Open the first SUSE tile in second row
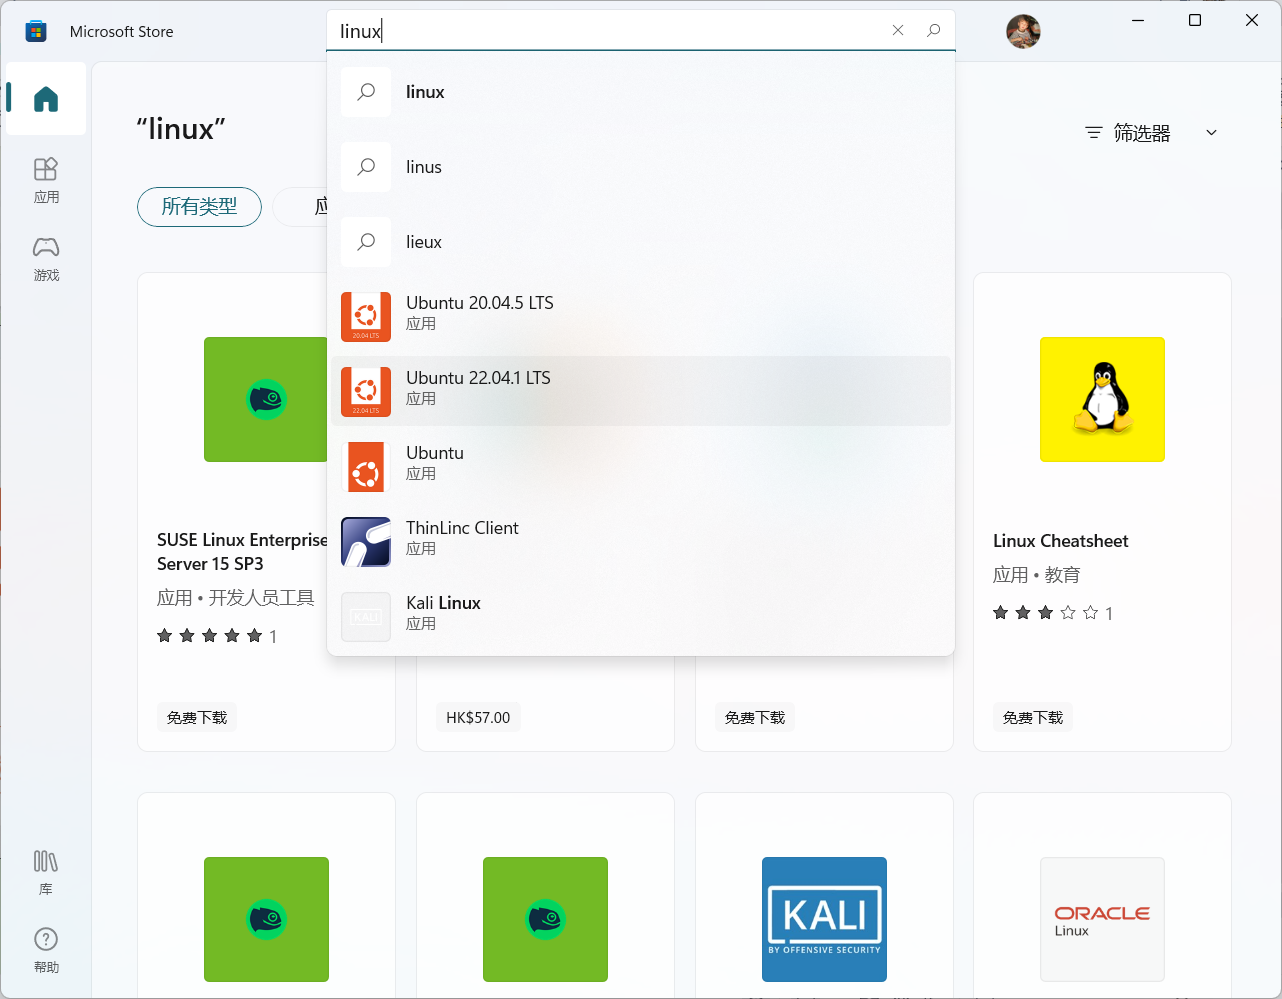The height and width of the screenshot is (999, 1282). (x=266, y=919)
